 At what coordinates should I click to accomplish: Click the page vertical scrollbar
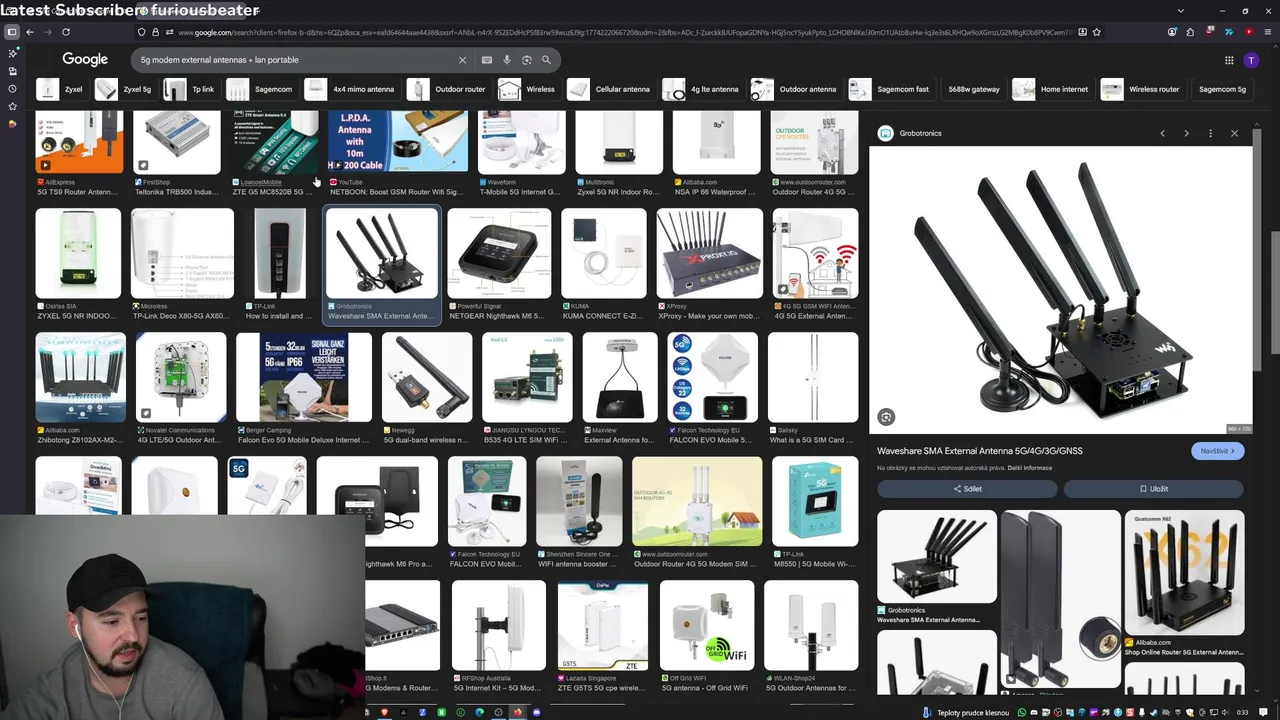[1274, 292]
